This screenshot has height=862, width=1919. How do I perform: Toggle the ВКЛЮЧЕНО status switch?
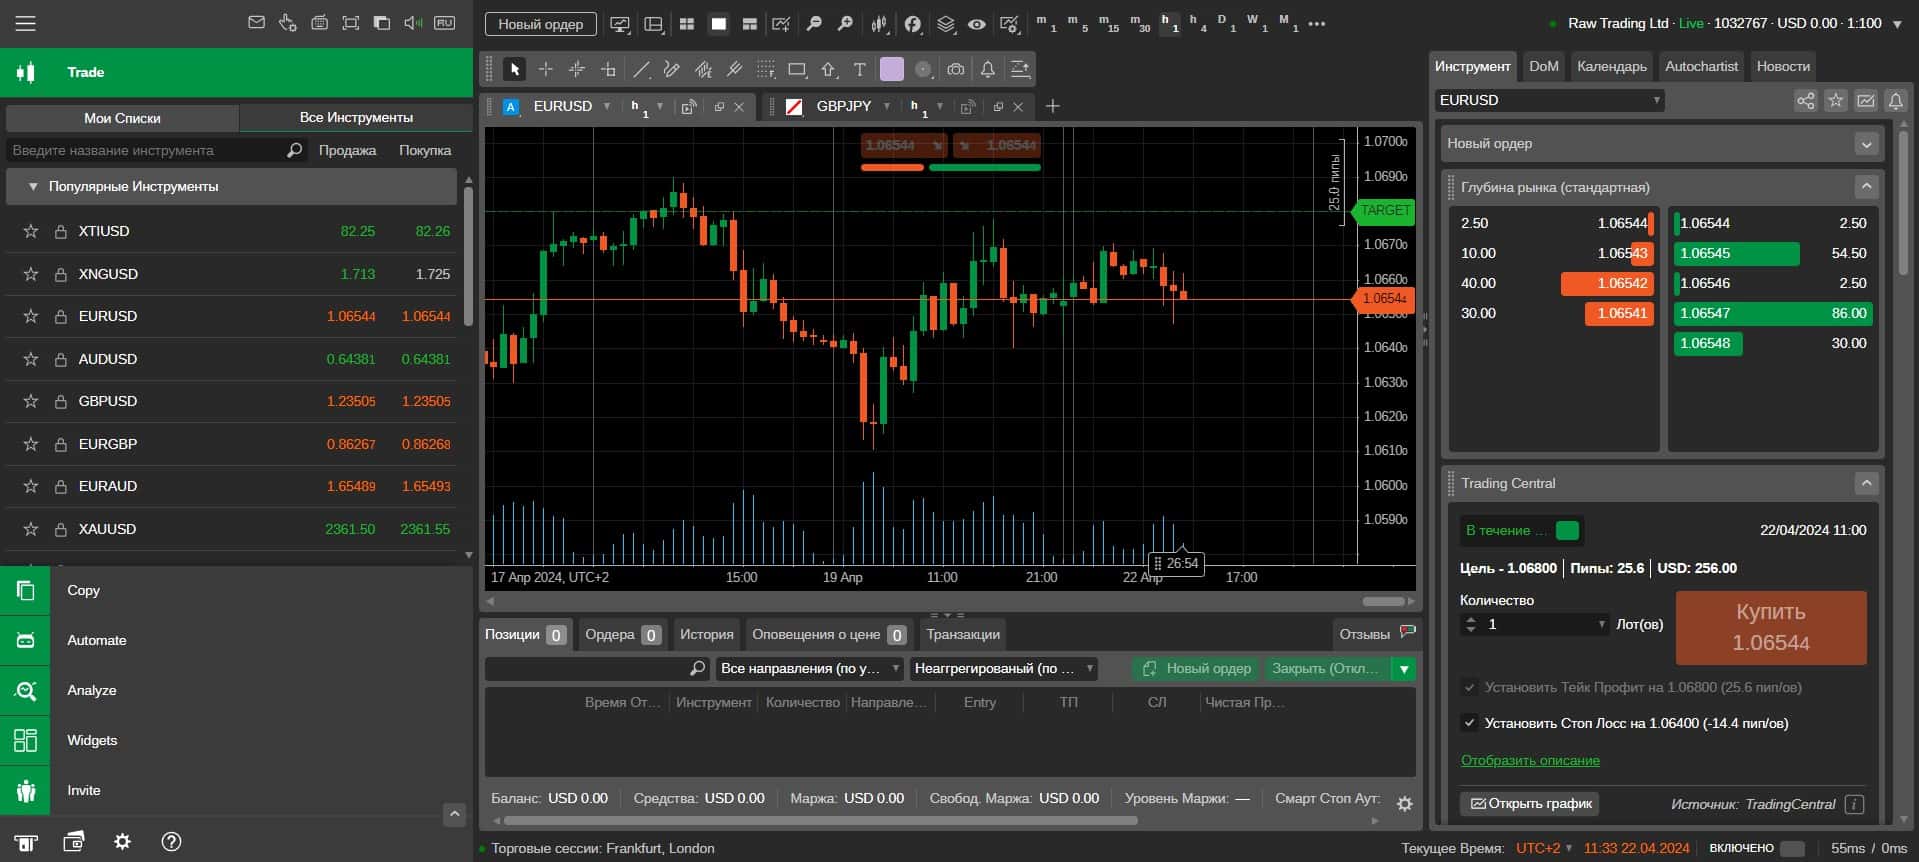coord(1793,848)
